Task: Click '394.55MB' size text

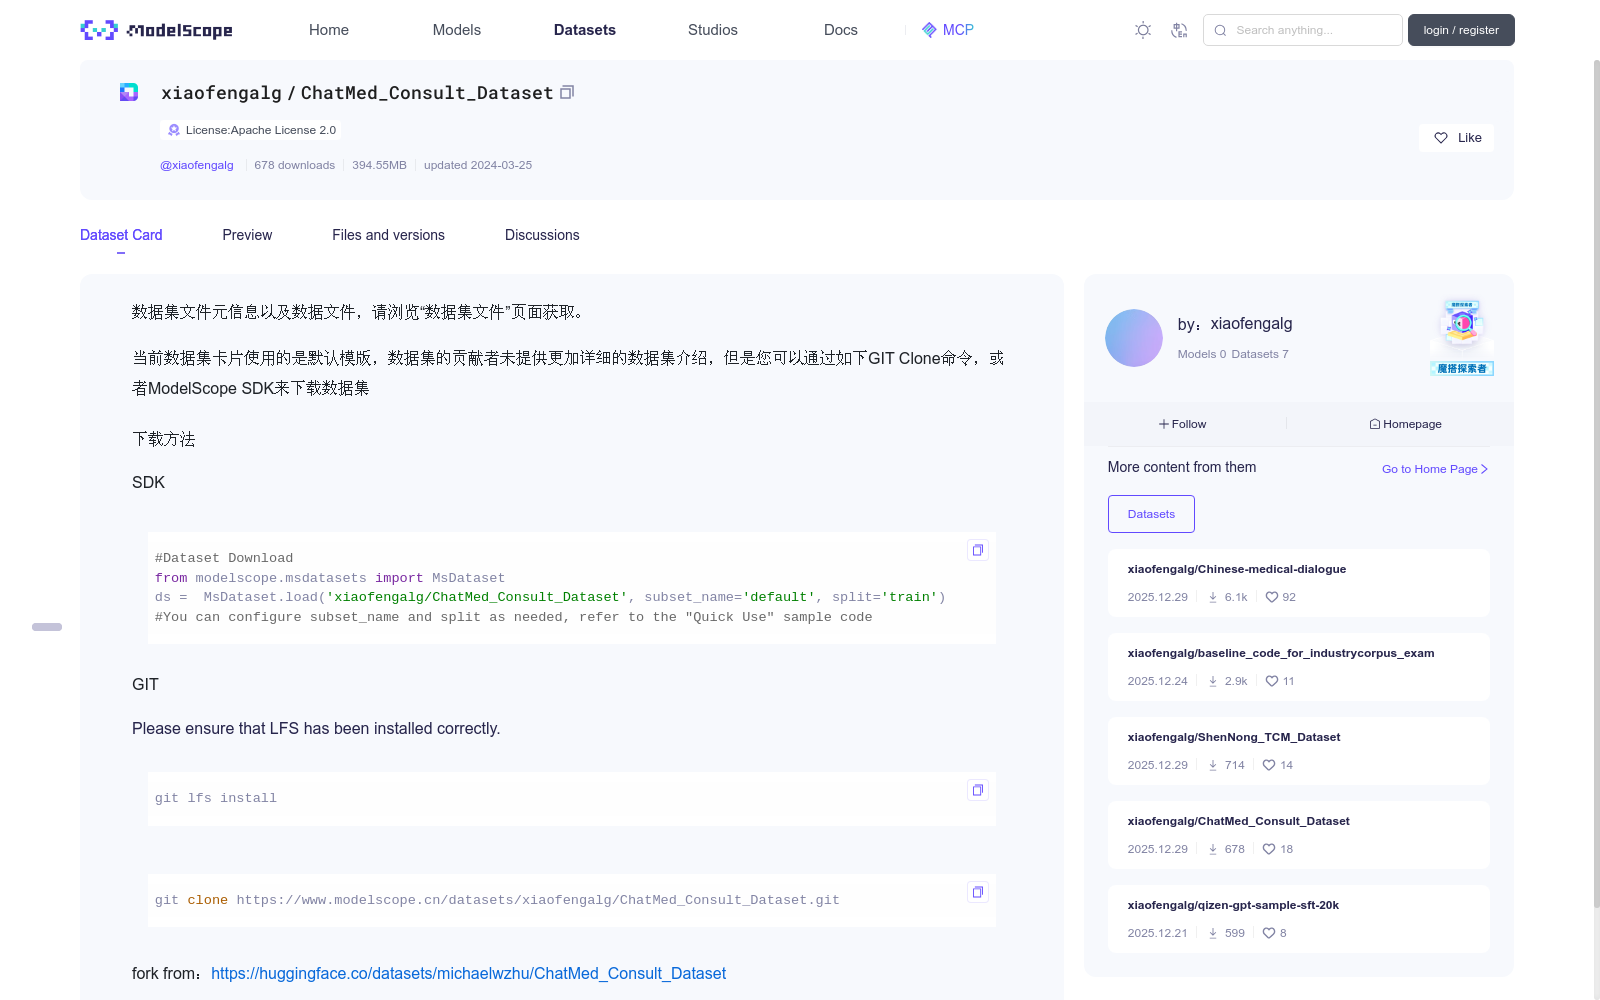Action: 379,165
